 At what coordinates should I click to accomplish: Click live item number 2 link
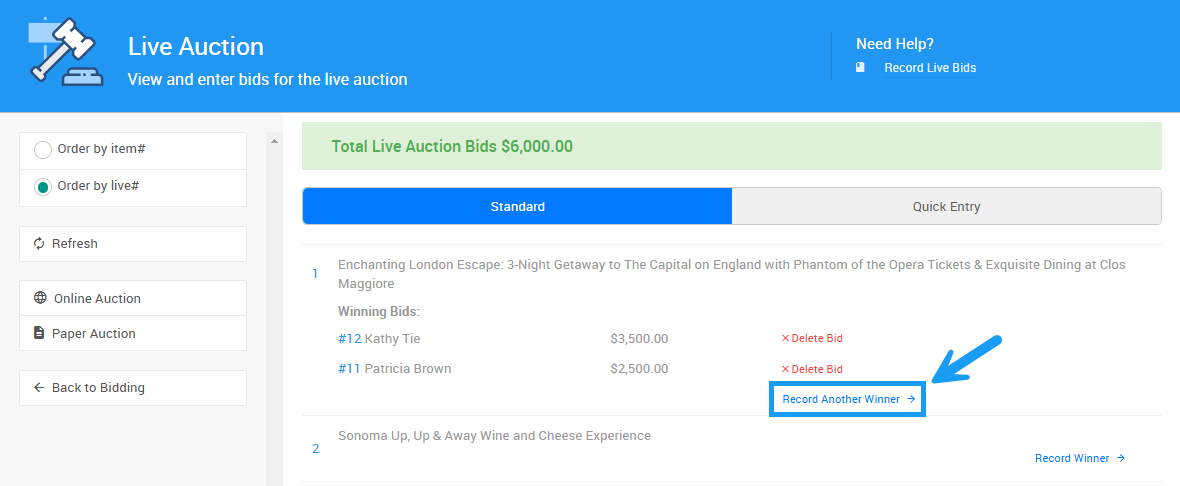[x=316, y=448]
